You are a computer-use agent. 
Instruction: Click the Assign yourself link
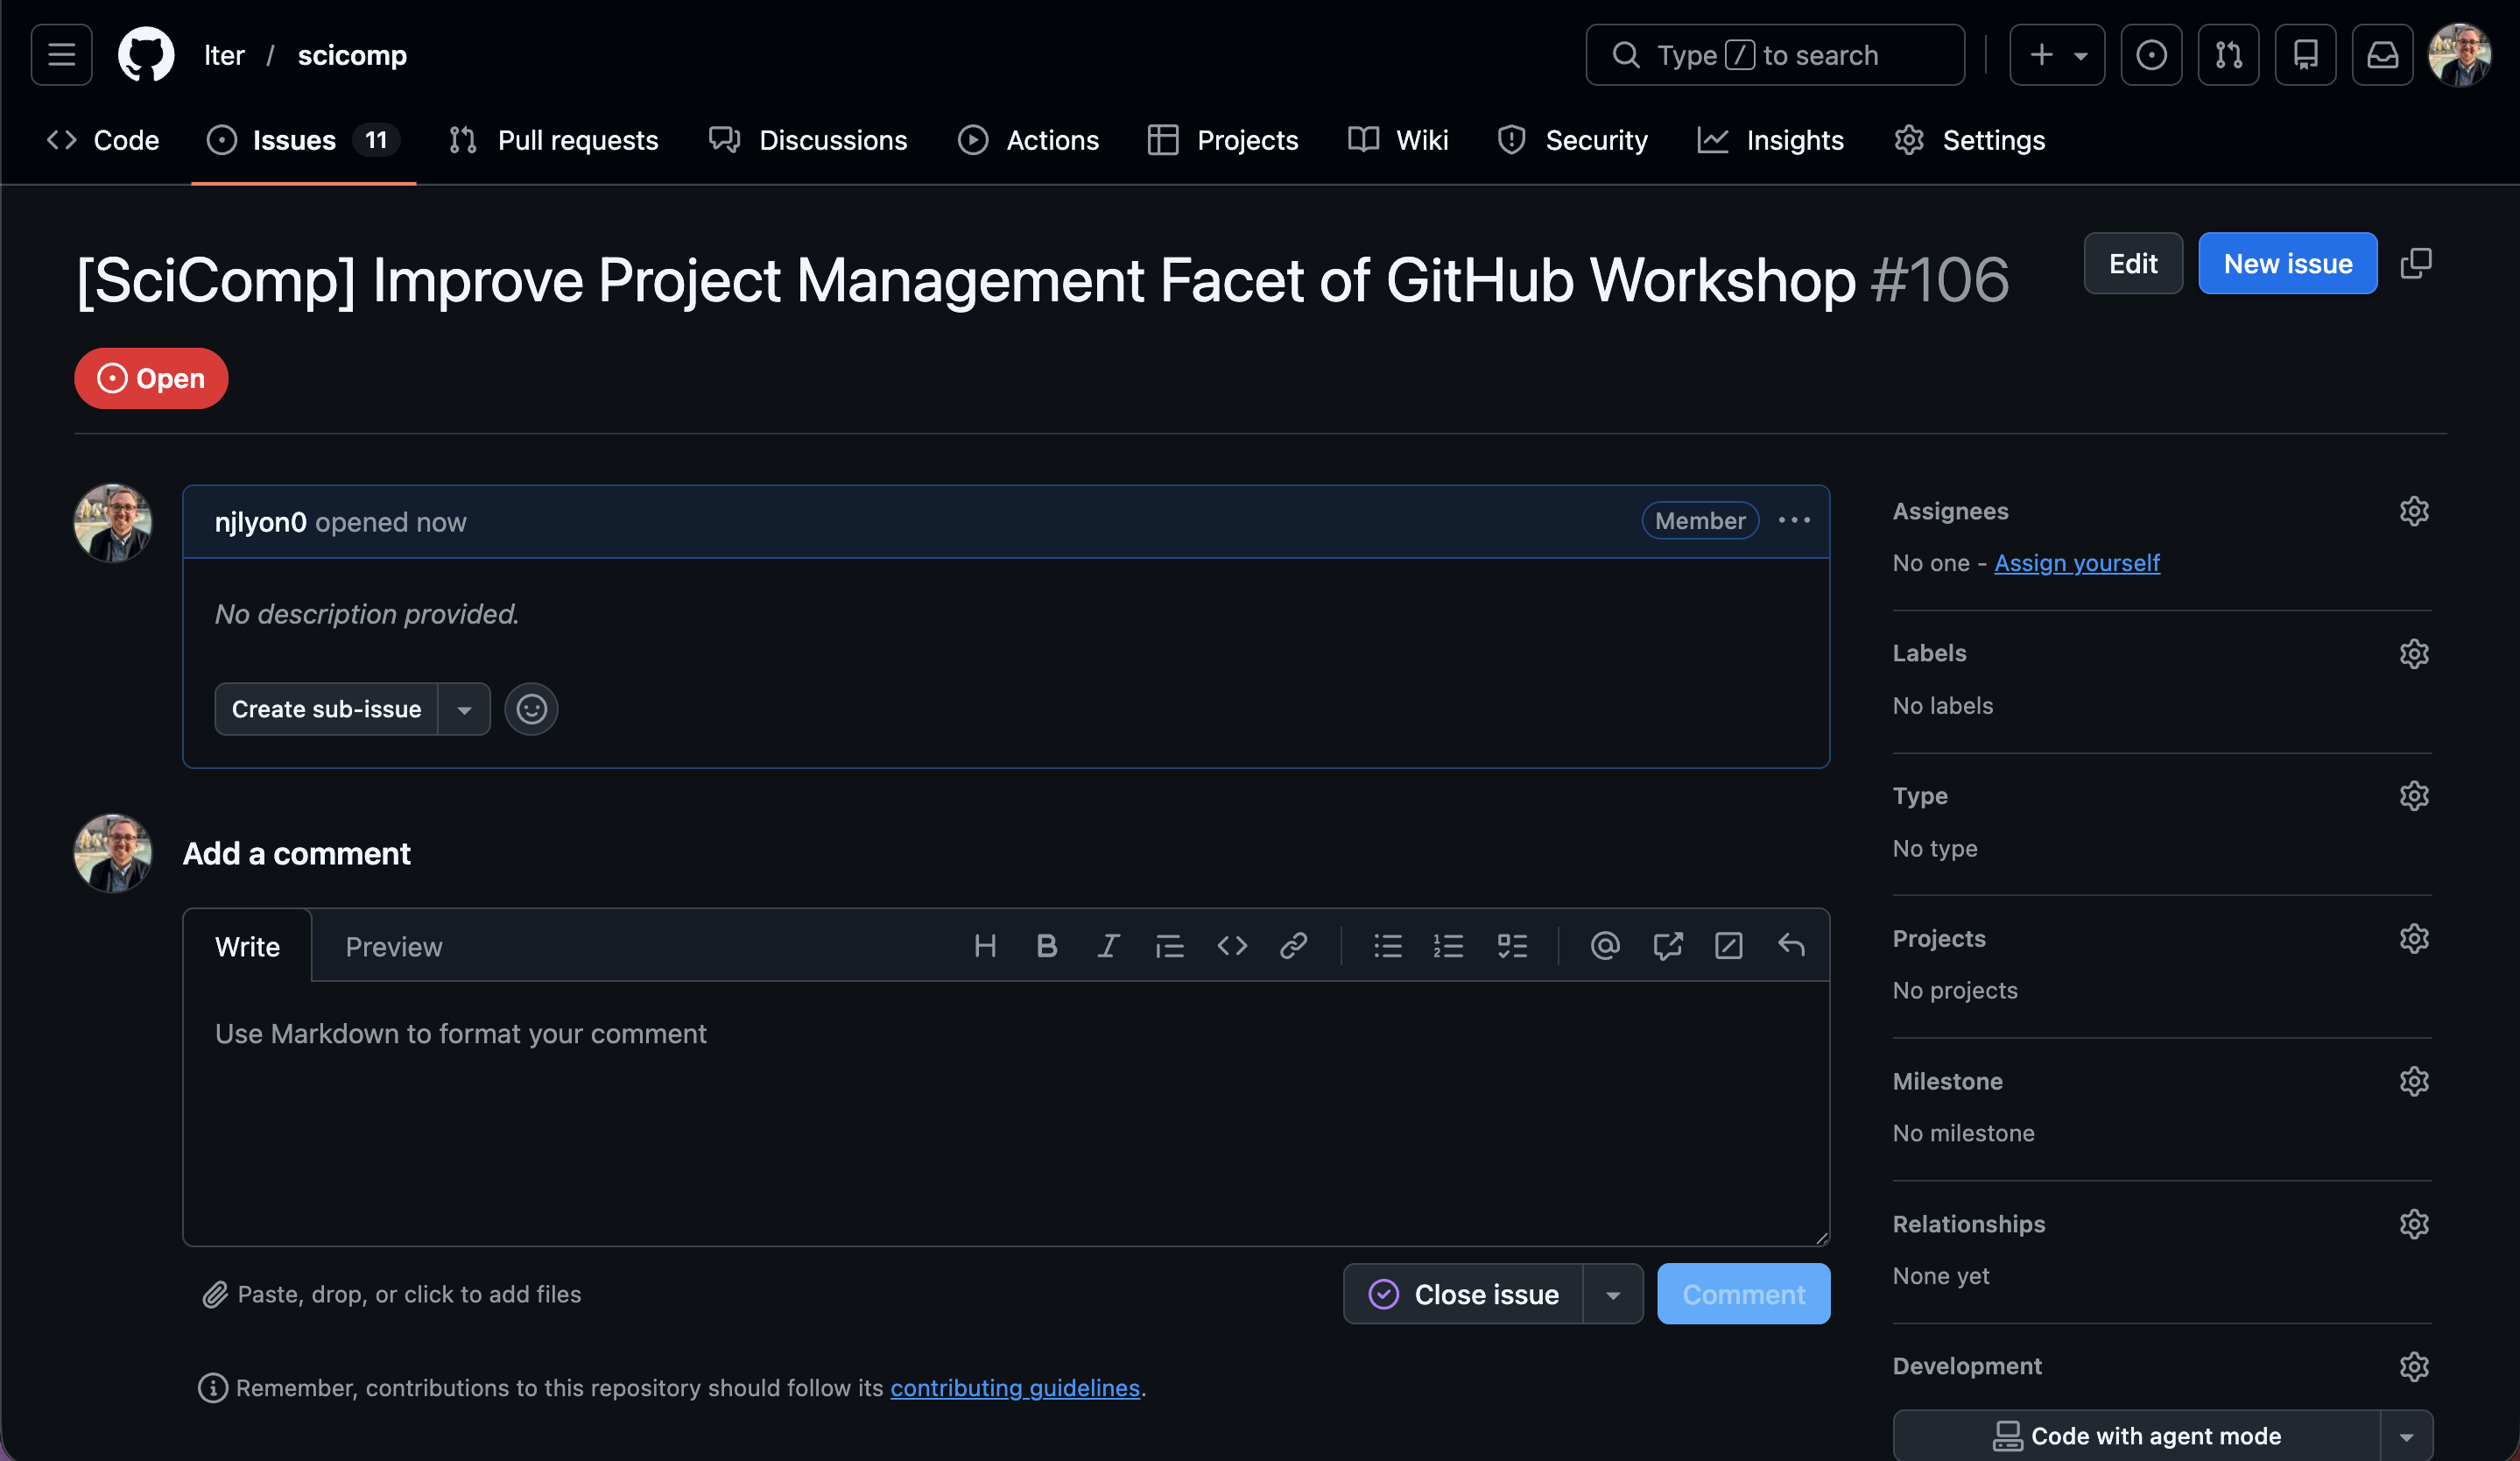click(2077, 563)
